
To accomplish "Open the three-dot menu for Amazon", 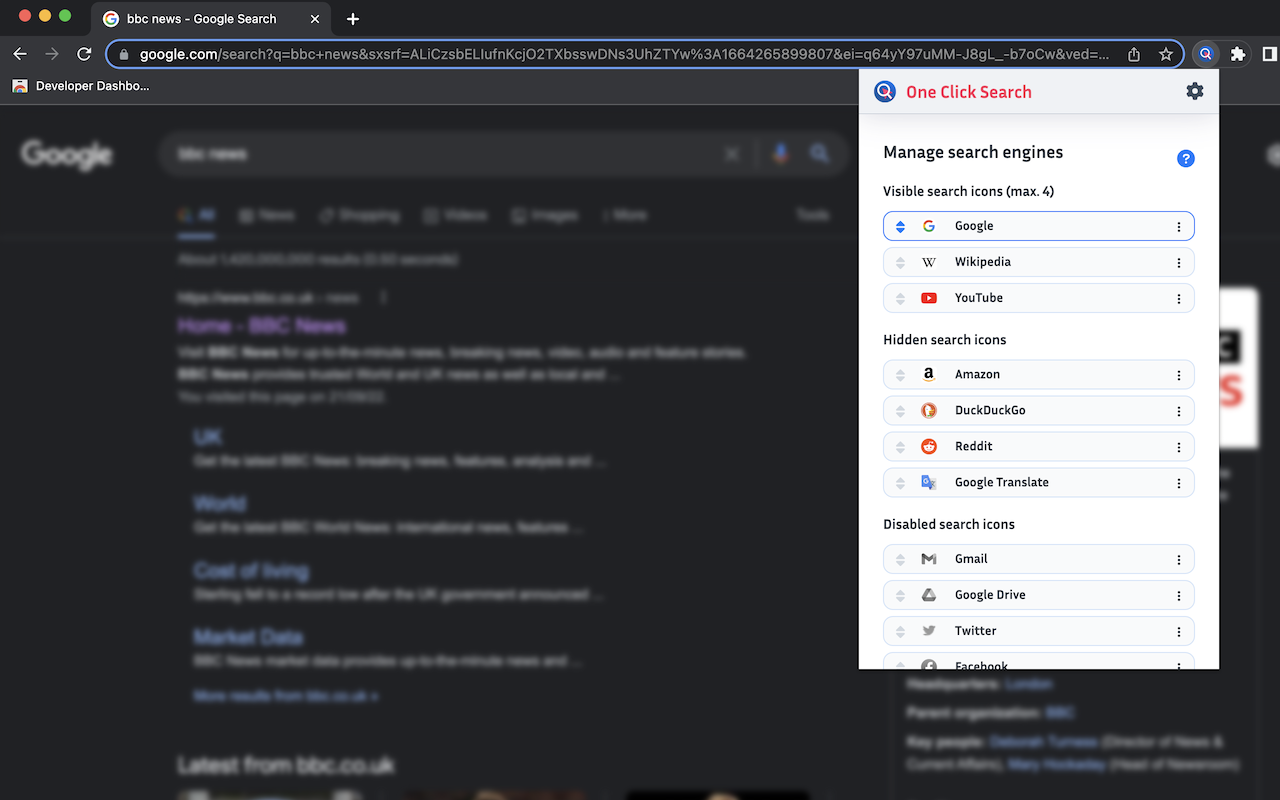I will click(x=1179, y=375).
